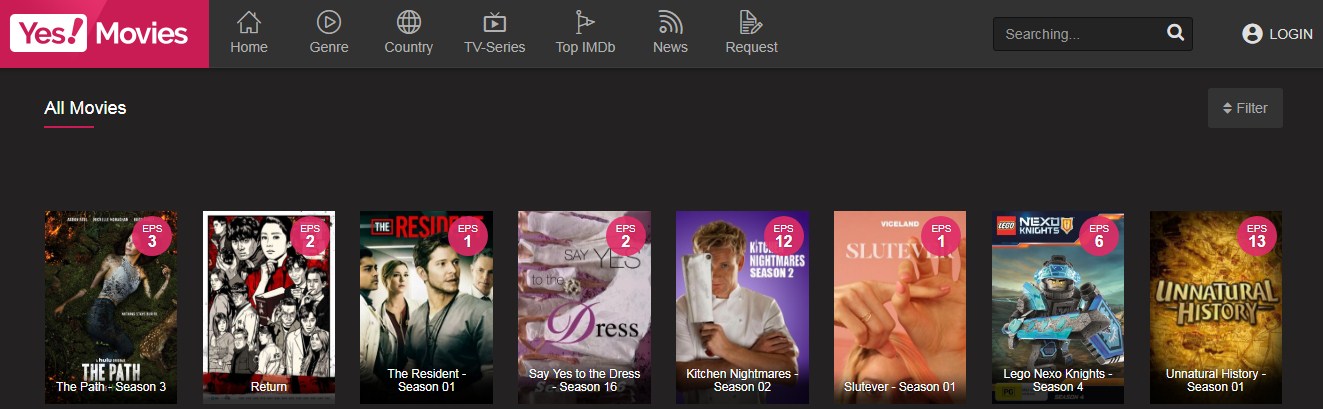Click the Request menu label
The width and height of the screenshot is (1323, 409).
pos(751,47)
